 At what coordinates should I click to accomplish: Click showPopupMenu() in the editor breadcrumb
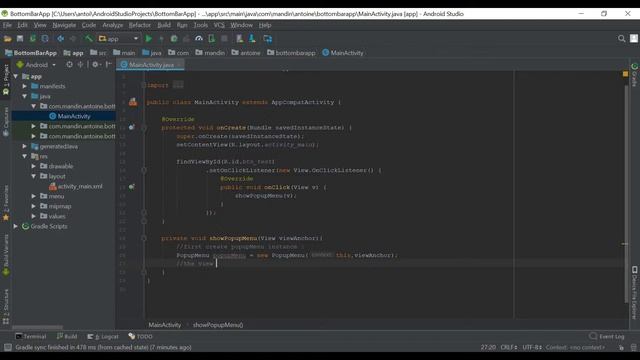point(218,325)
